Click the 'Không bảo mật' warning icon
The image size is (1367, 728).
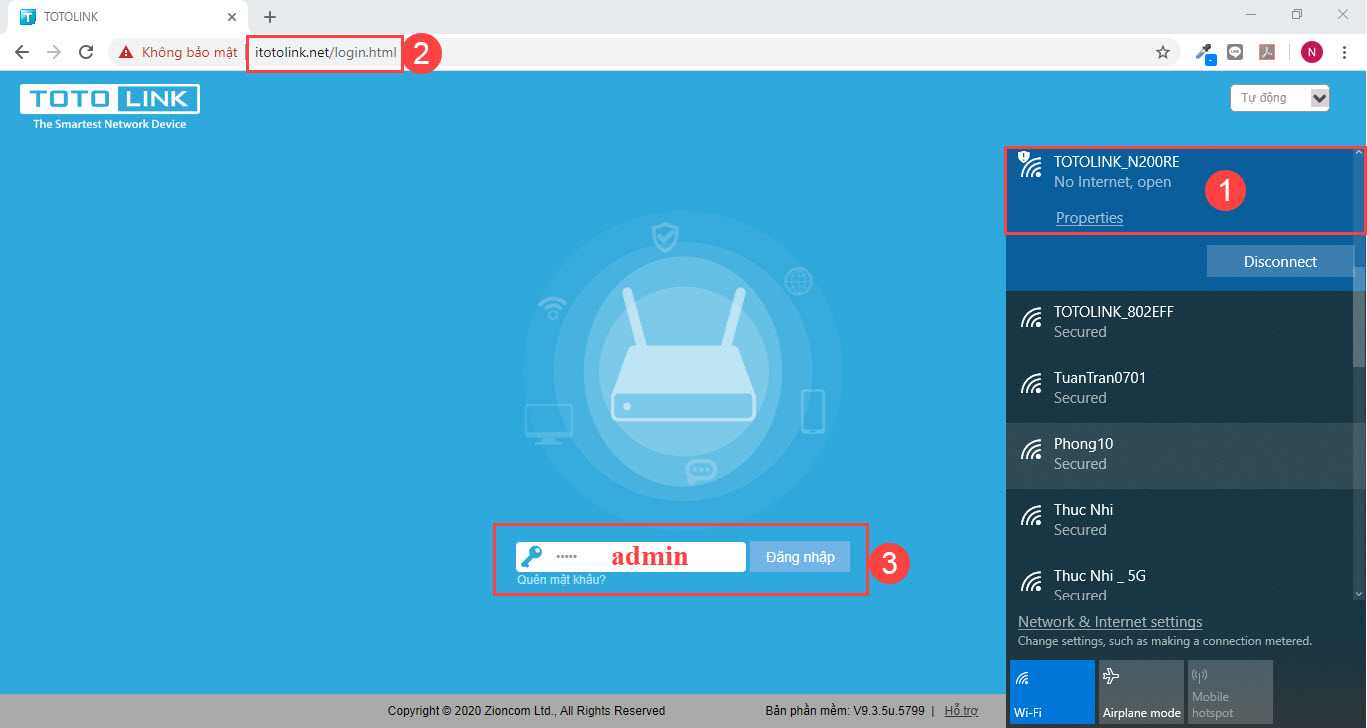click(x=126, y=52)
